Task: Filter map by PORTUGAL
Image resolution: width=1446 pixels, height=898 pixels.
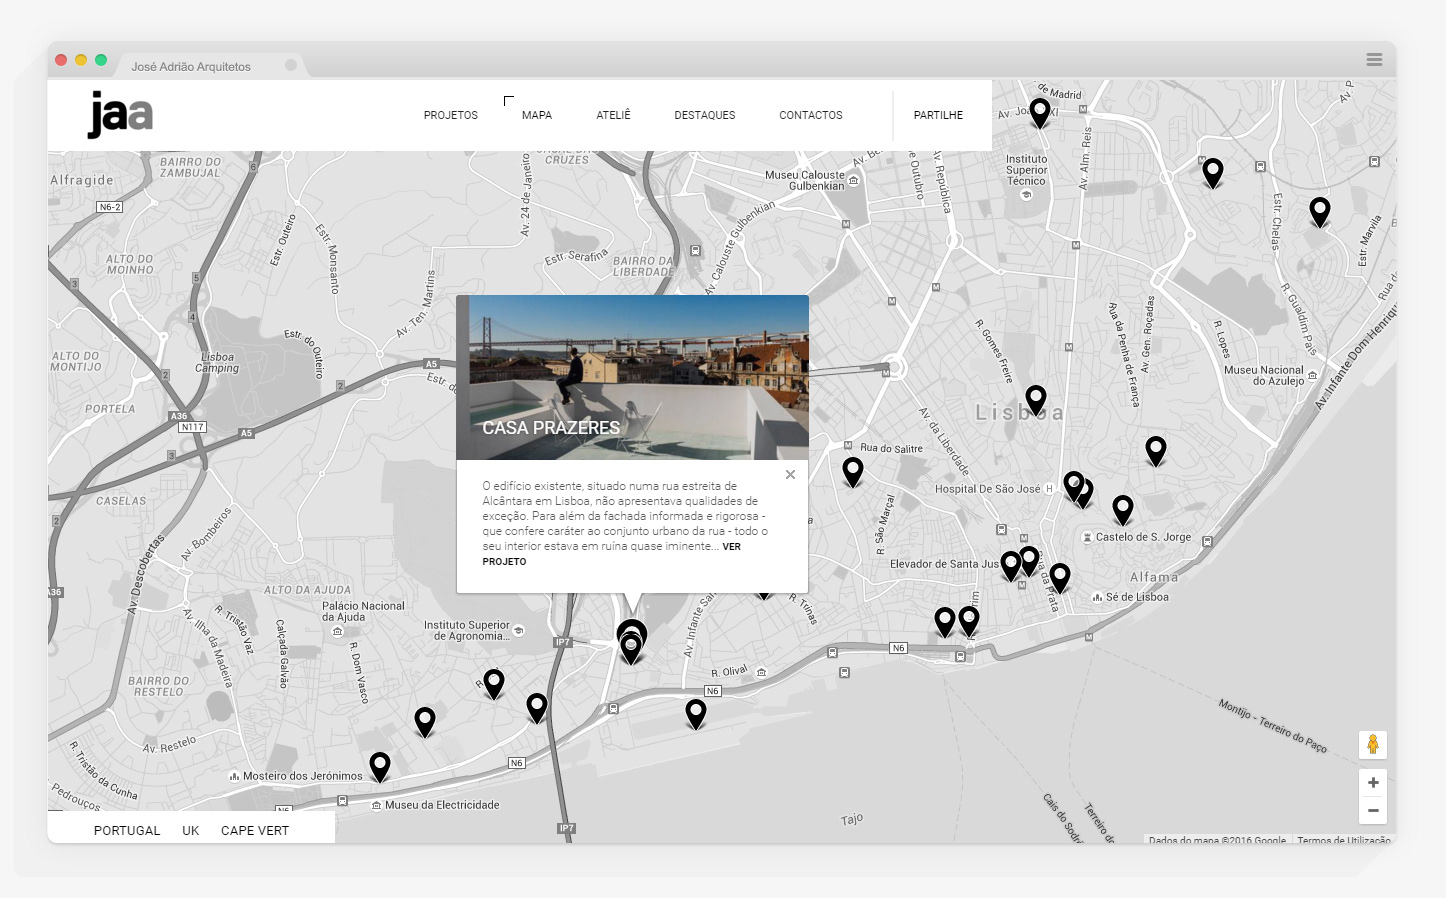Action: [127, 831]
